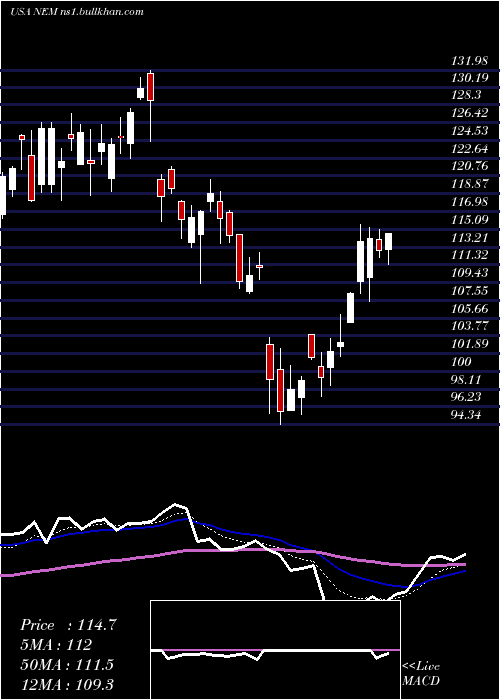Click the 116.98 price axis label

point(470,202)
